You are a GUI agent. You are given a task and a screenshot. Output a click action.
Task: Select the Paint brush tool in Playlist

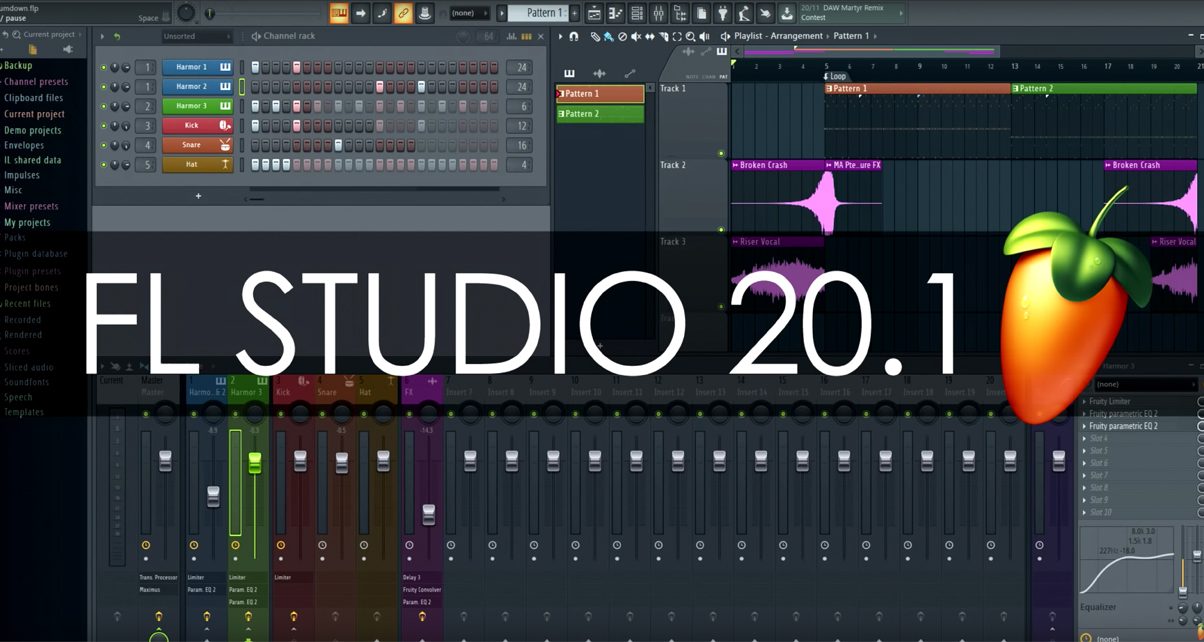point(608,36)
